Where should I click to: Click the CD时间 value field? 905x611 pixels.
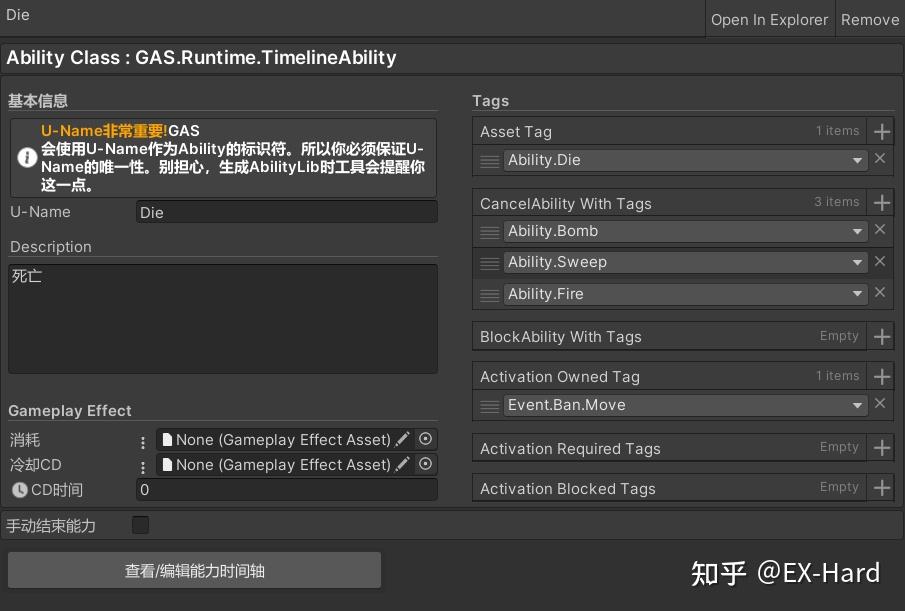tap(286, 490)
